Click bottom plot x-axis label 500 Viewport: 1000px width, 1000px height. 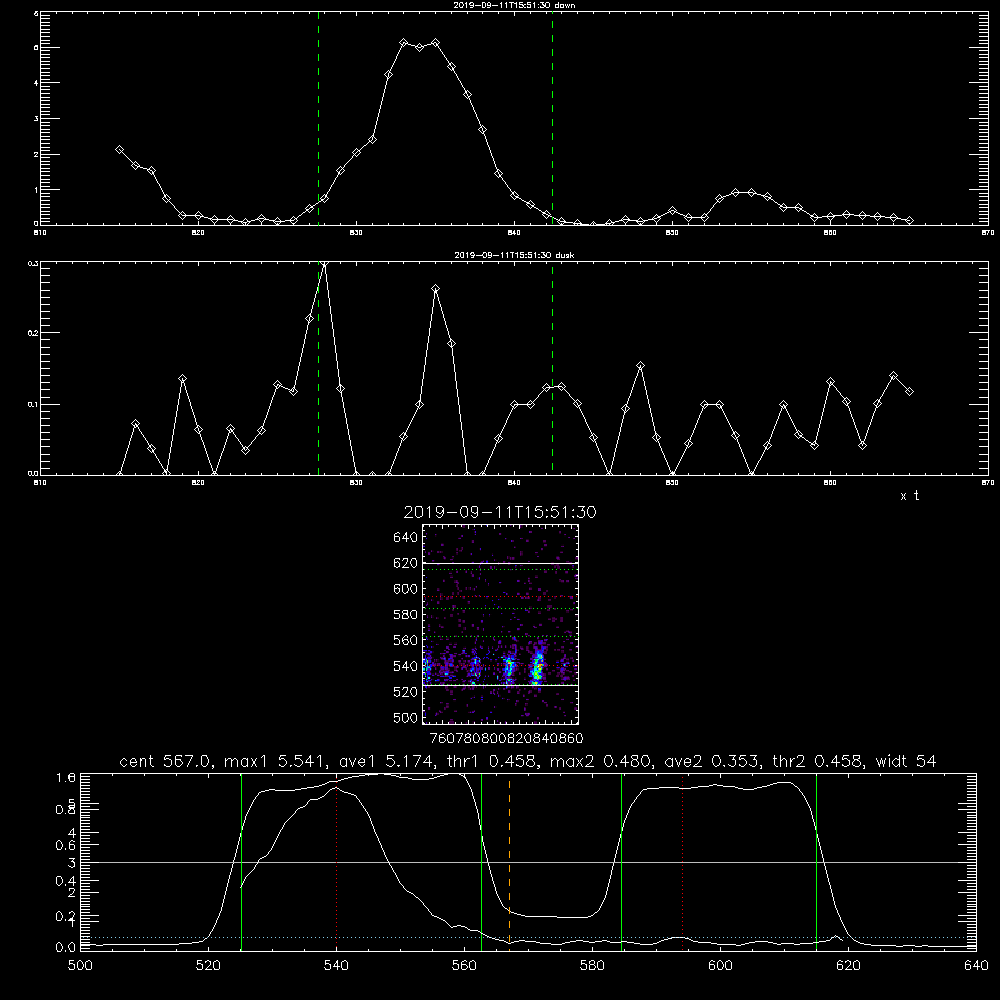(x=80, y=966)
